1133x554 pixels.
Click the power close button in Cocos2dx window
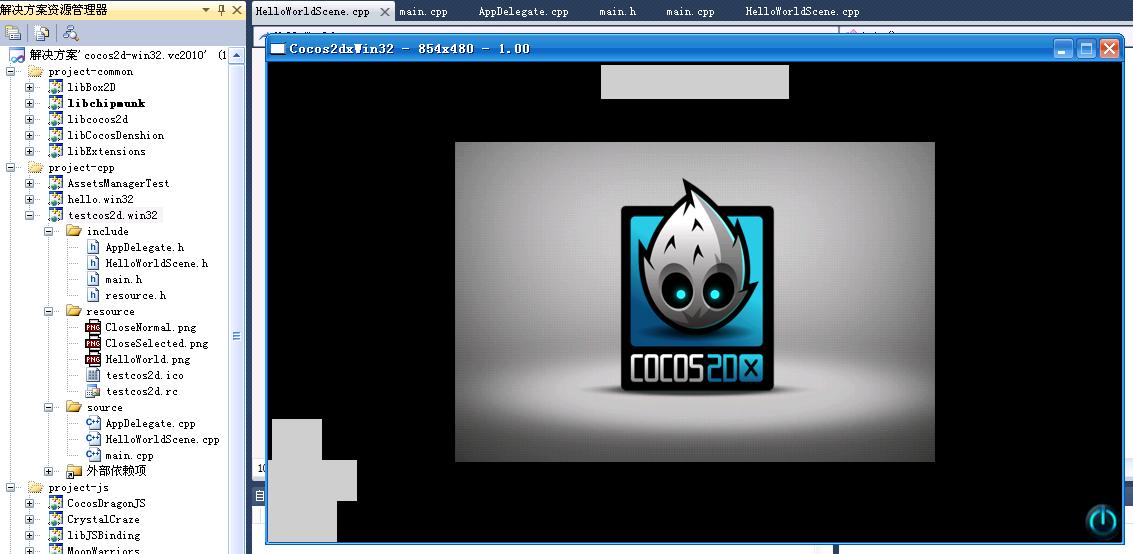point(1101,520)
